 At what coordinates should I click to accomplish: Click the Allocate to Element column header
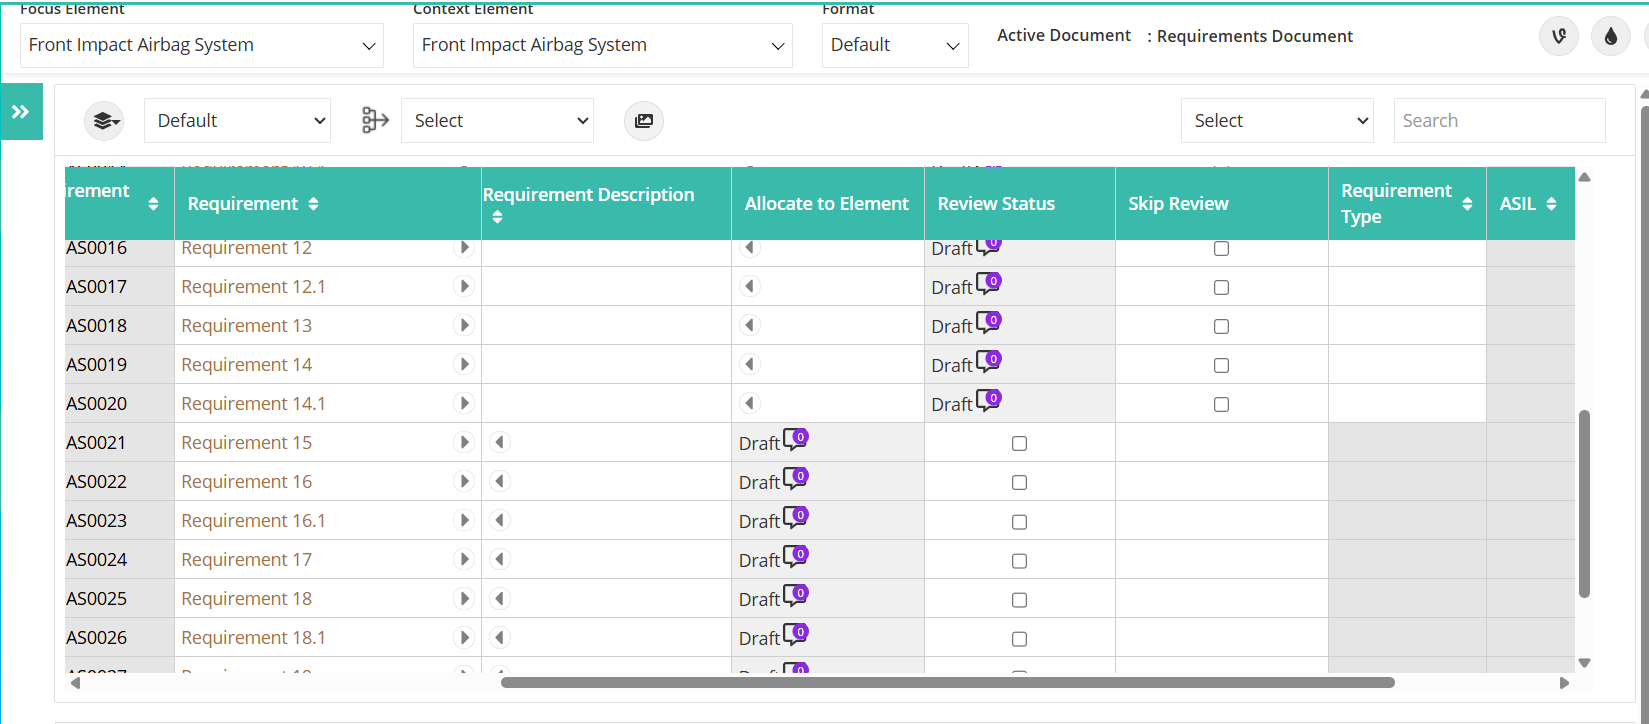click(827, 204)
